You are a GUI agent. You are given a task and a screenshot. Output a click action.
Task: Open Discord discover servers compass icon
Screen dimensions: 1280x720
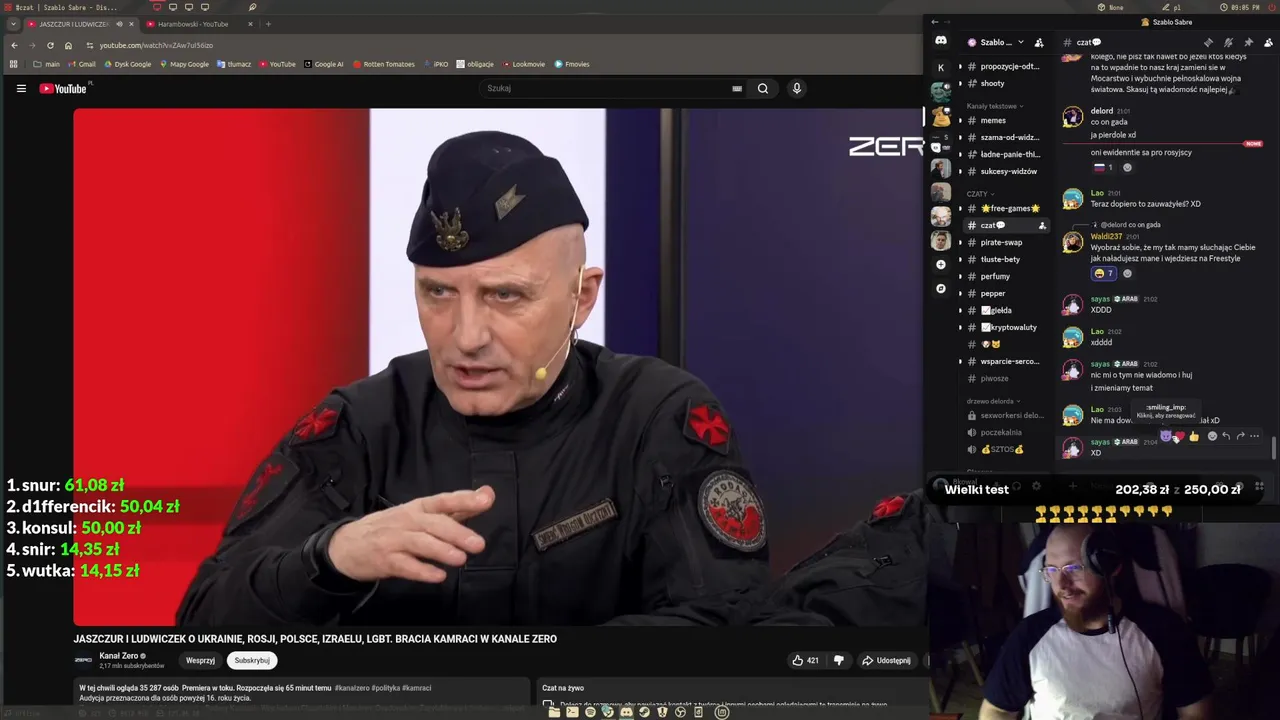[940, 288]
